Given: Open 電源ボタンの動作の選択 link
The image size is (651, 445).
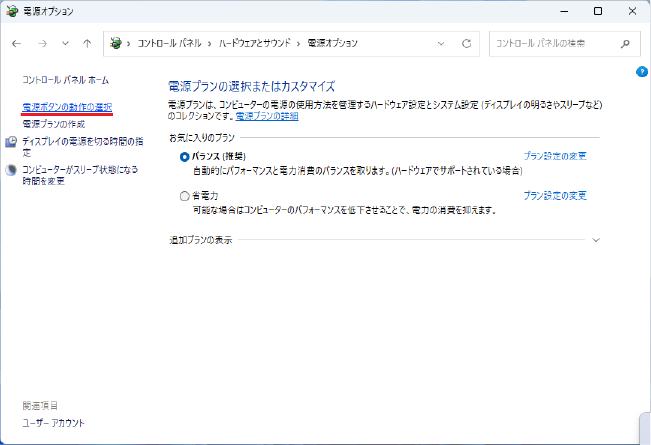Looking at the screenshot, I should click(x=67, y=107).
